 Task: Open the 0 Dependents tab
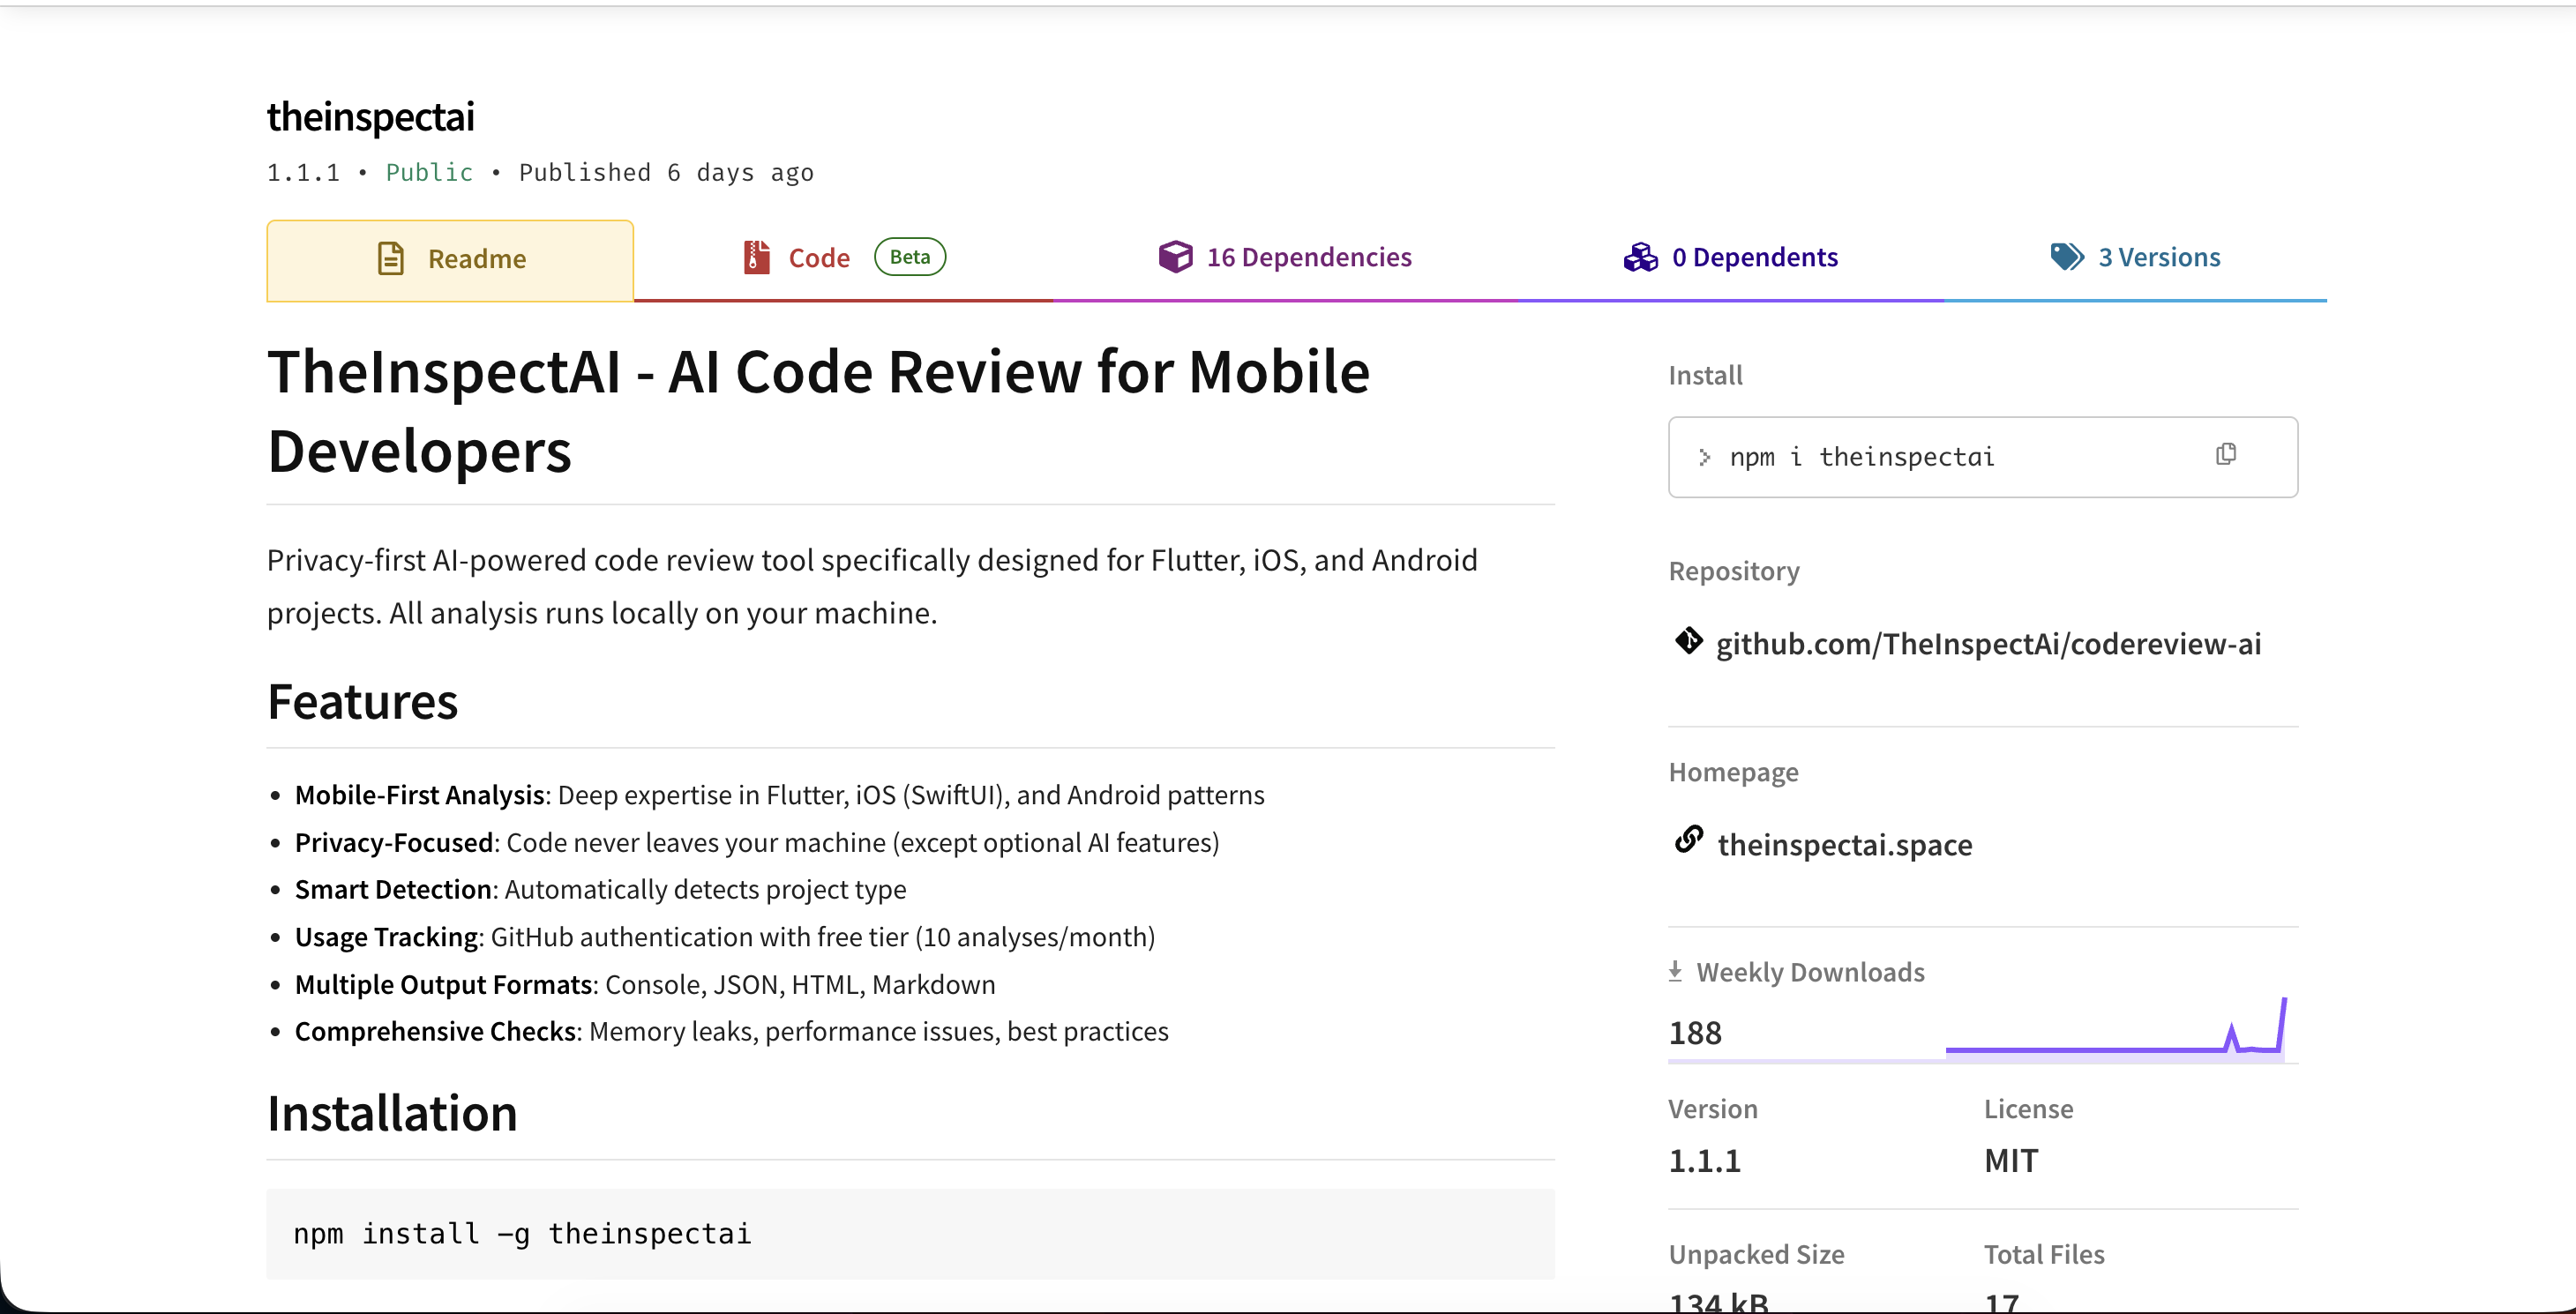pos(1730,258)
